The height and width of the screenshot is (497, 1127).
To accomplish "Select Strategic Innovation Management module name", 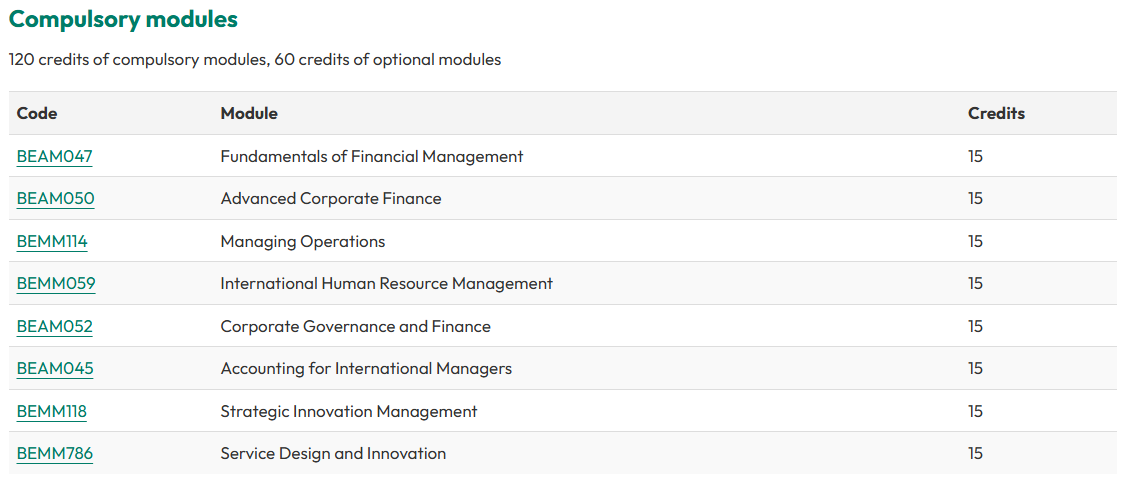I will click(348, 411).
